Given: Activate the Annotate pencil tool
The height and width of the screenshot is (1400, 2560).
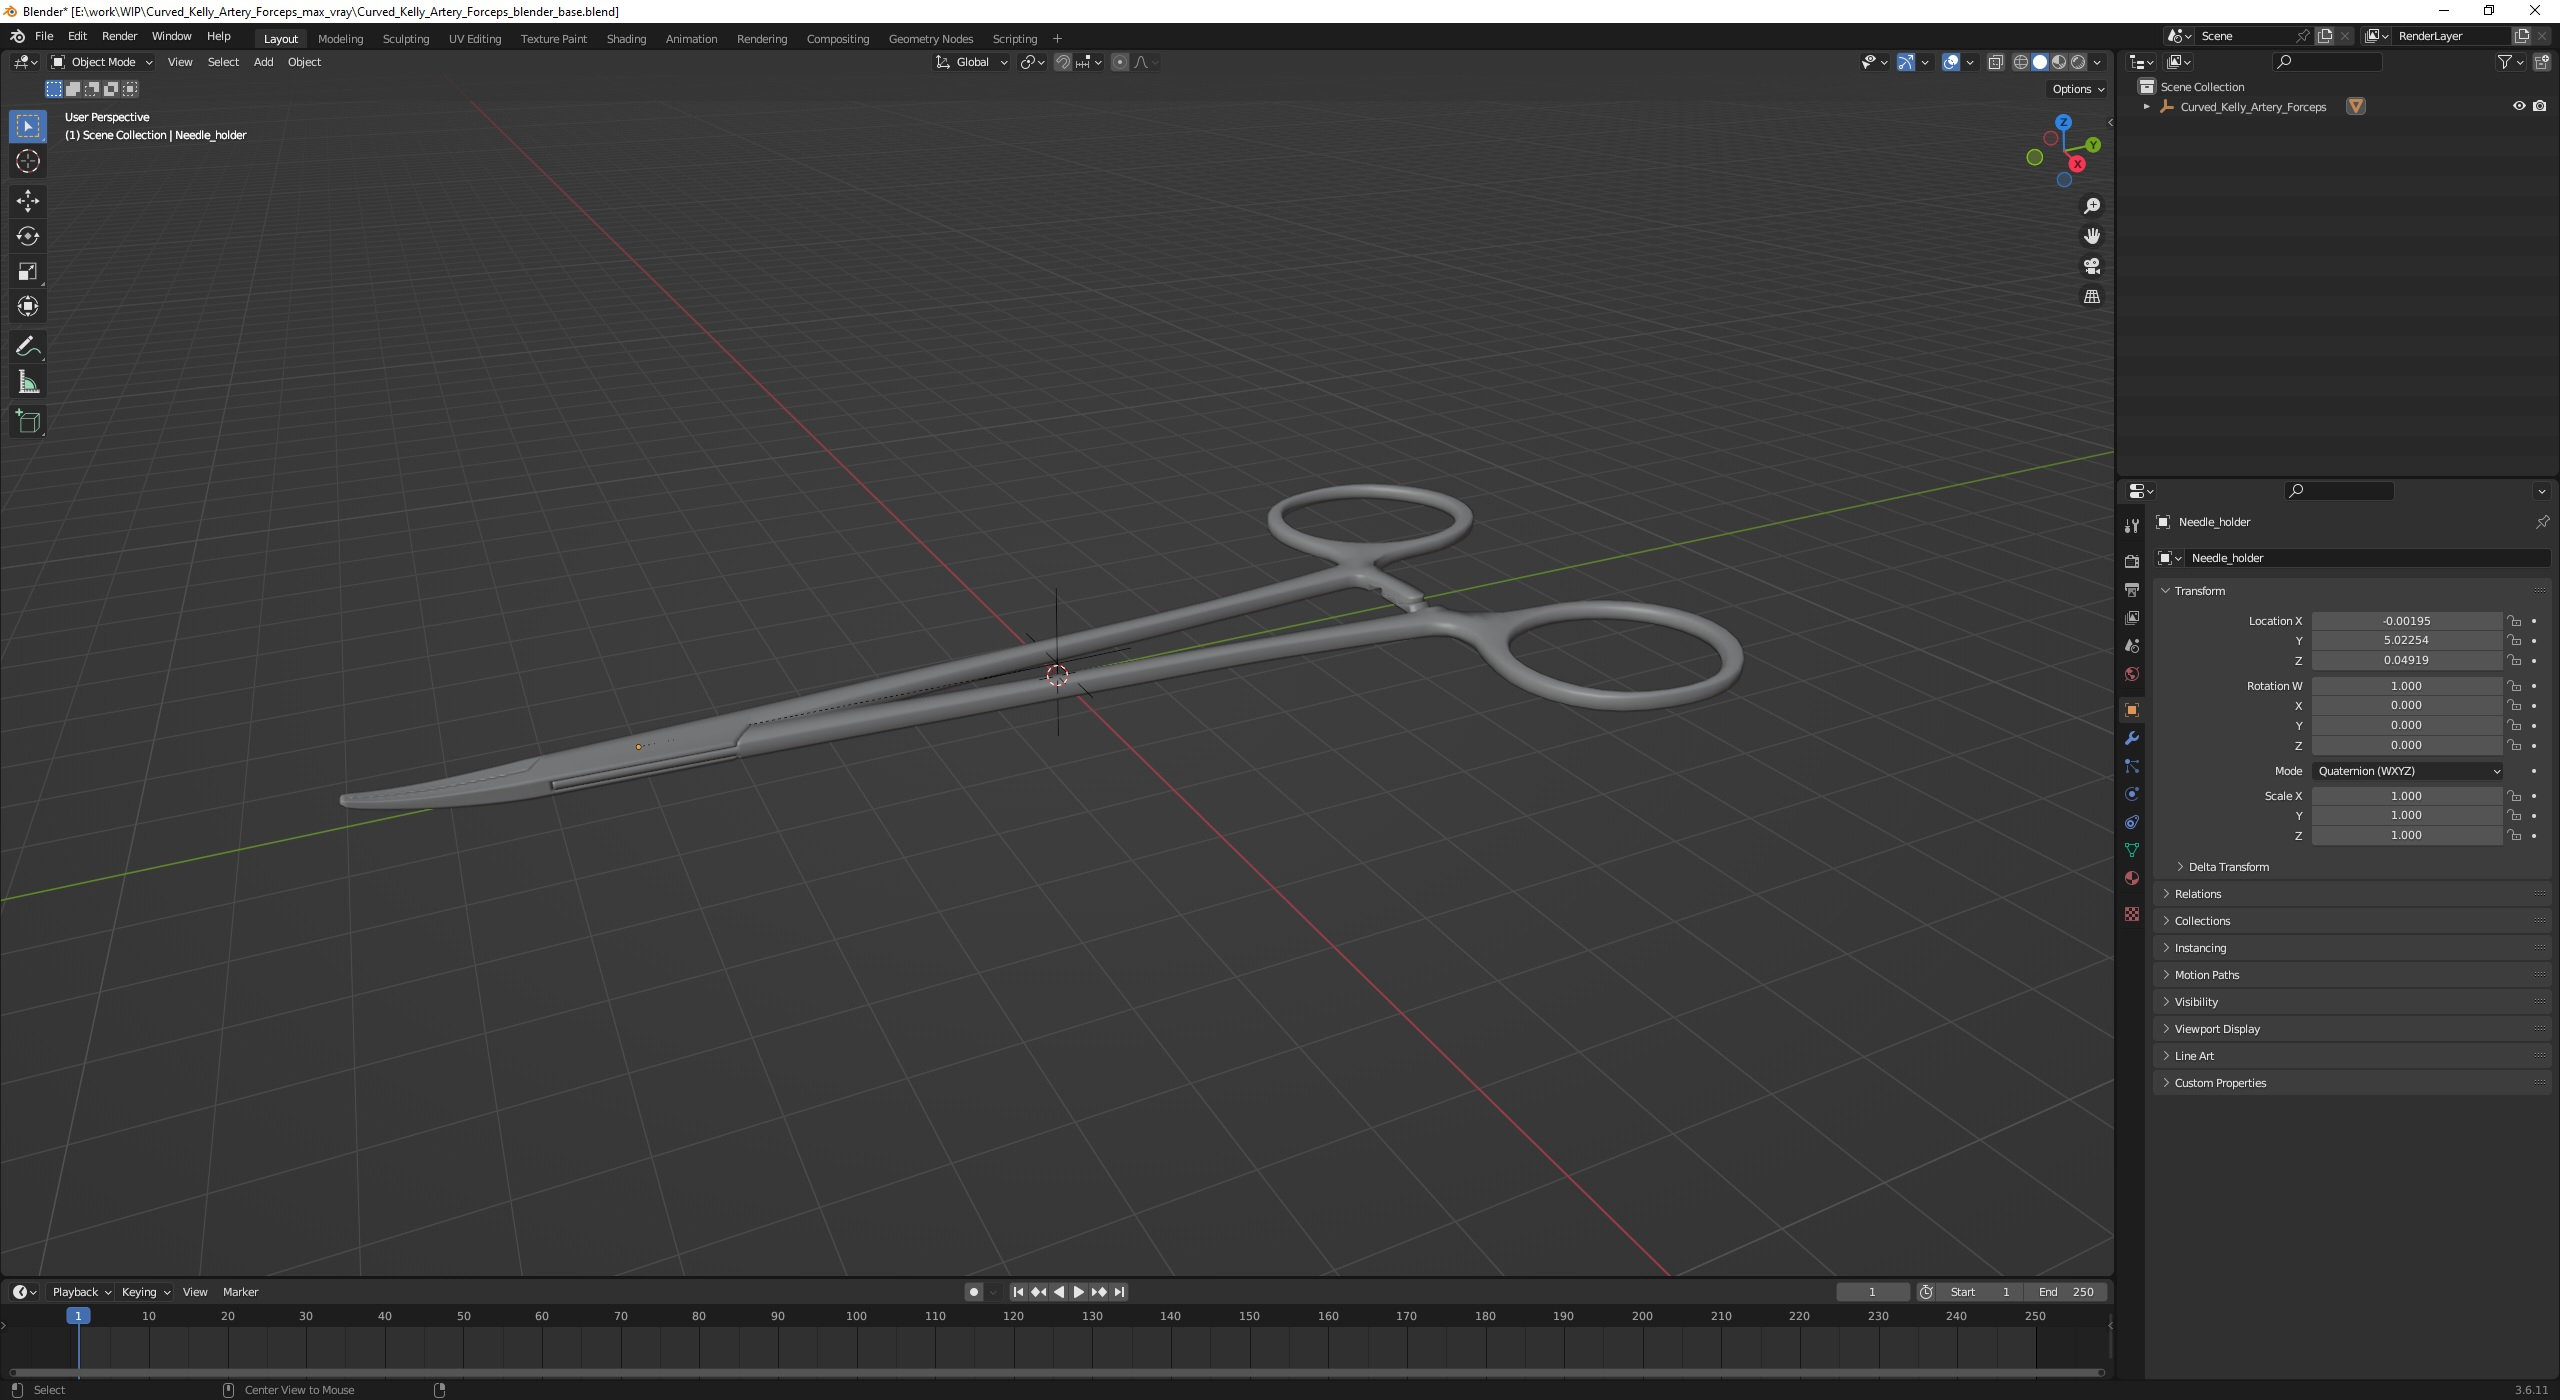Looking at the screenshot, I should pyautogui.click(x=28, y=347).
